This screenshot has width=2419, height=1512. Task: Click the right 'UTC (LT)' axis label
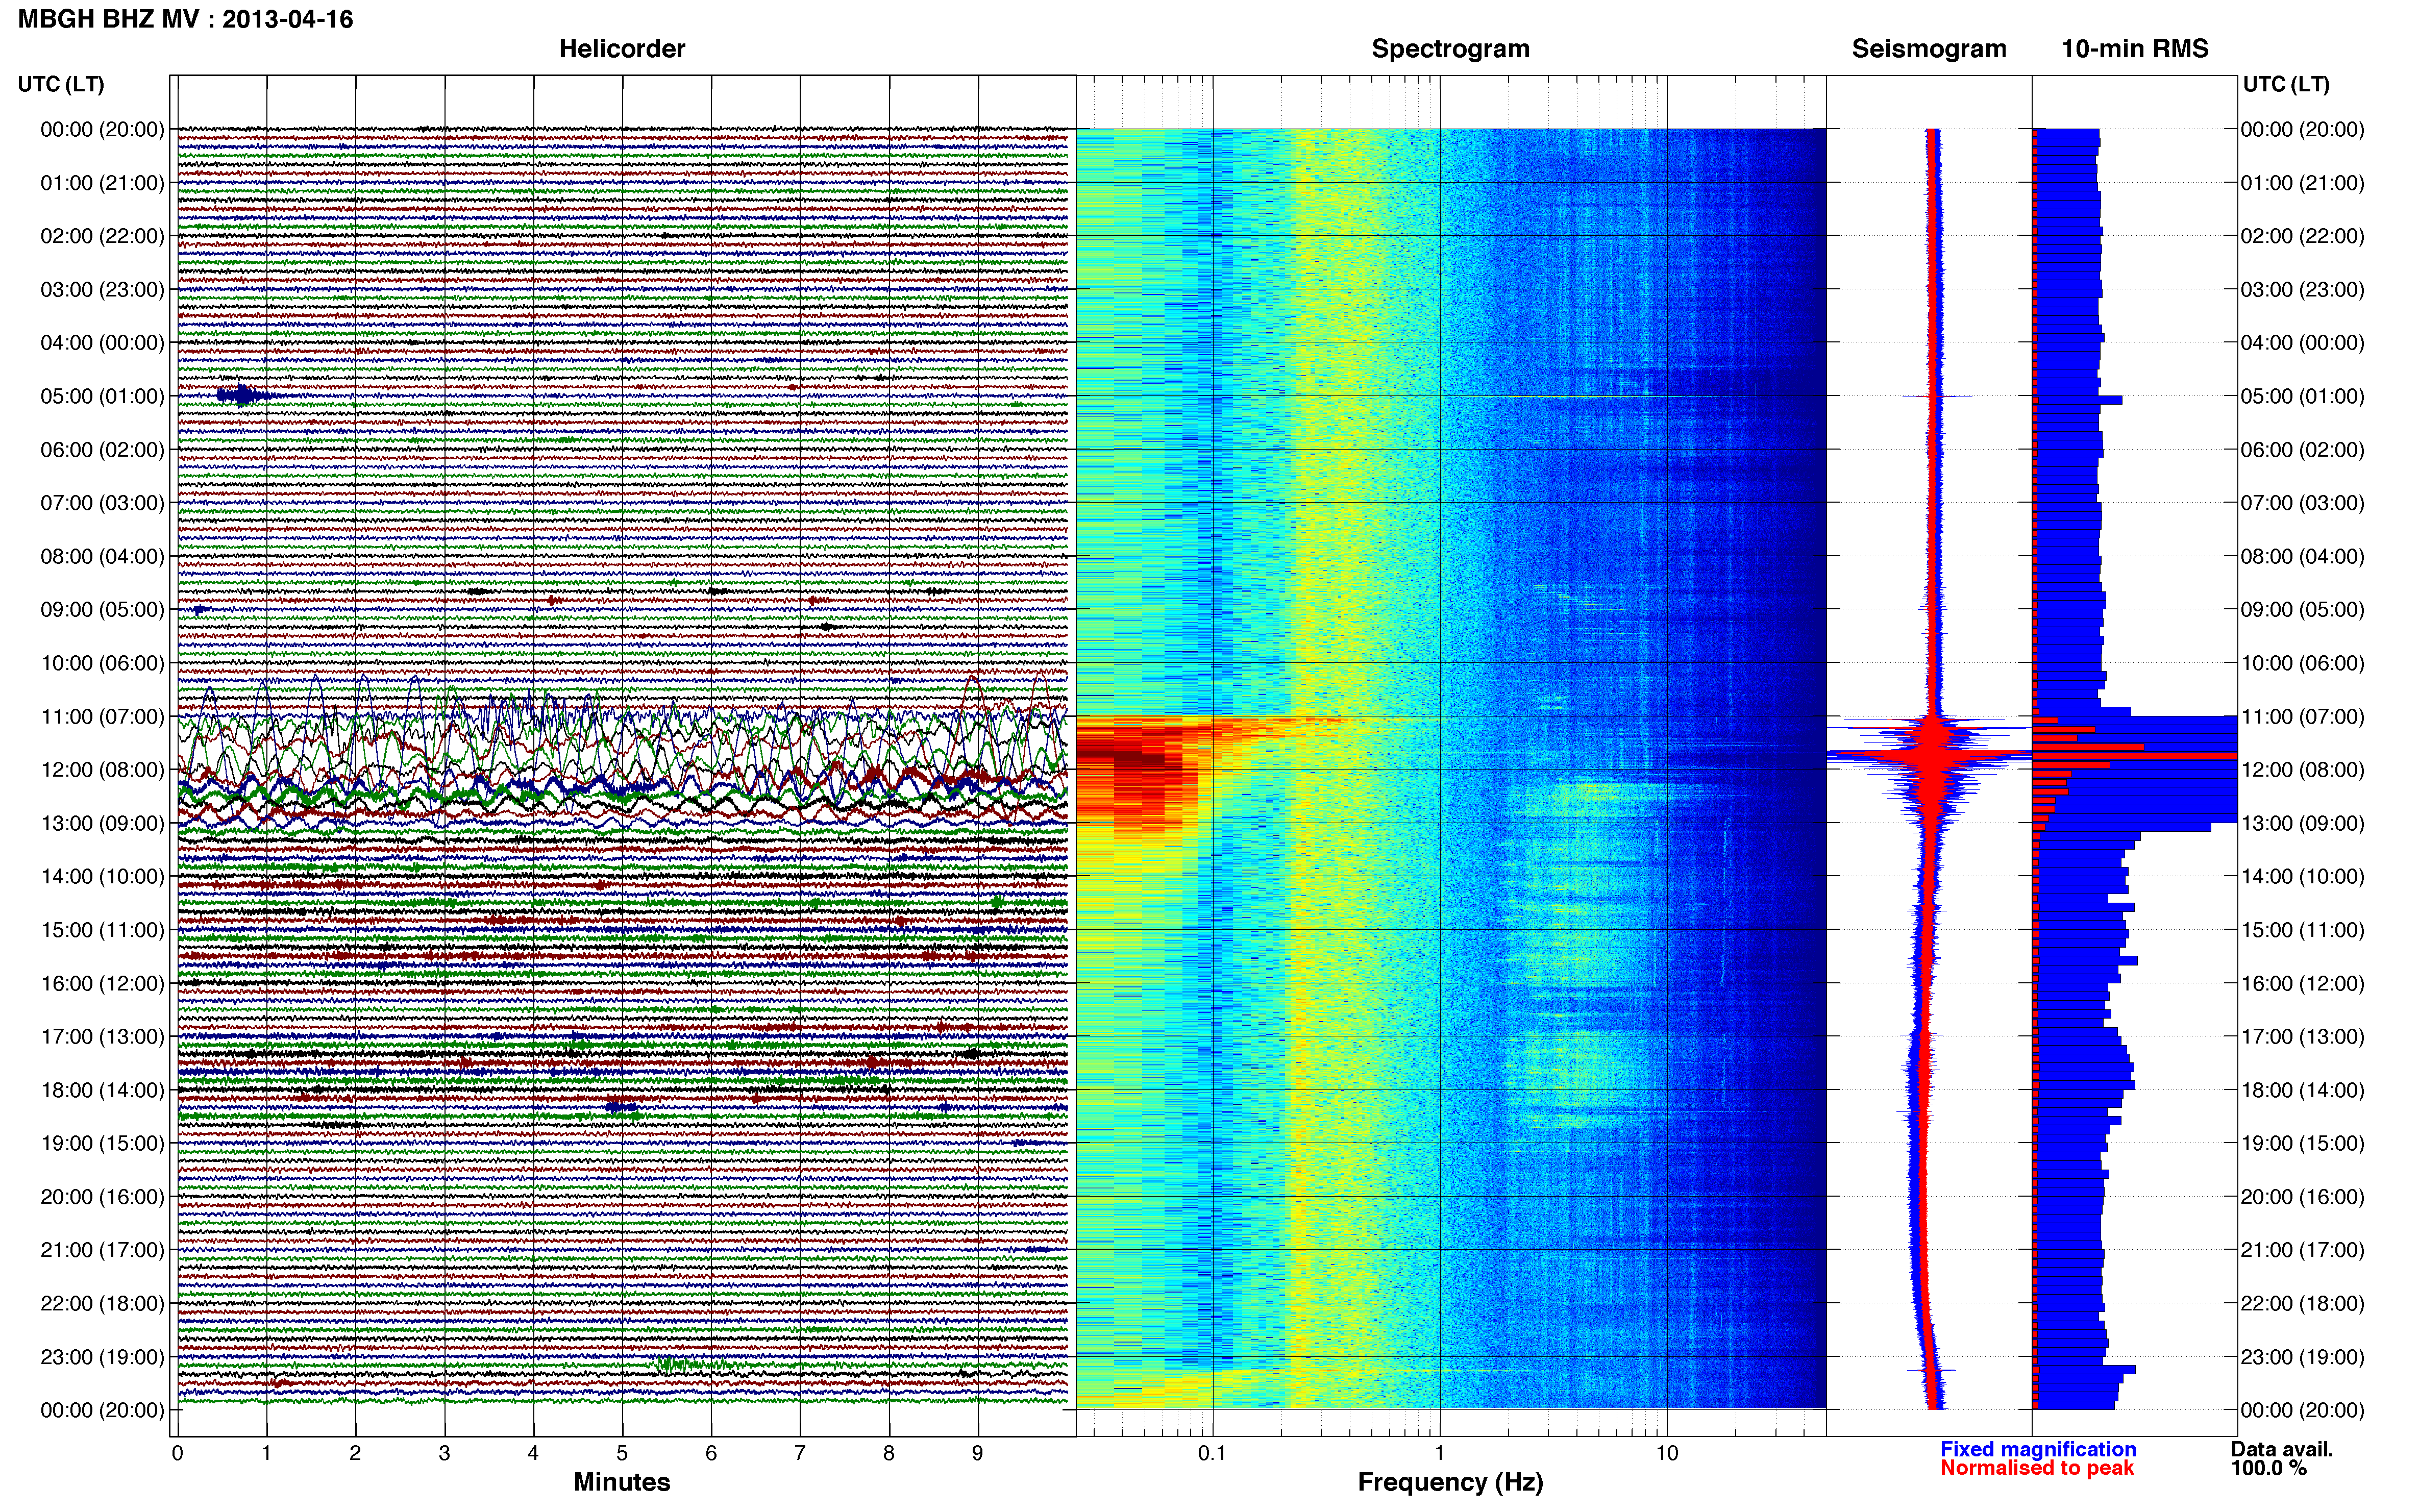pos(2286,84)
